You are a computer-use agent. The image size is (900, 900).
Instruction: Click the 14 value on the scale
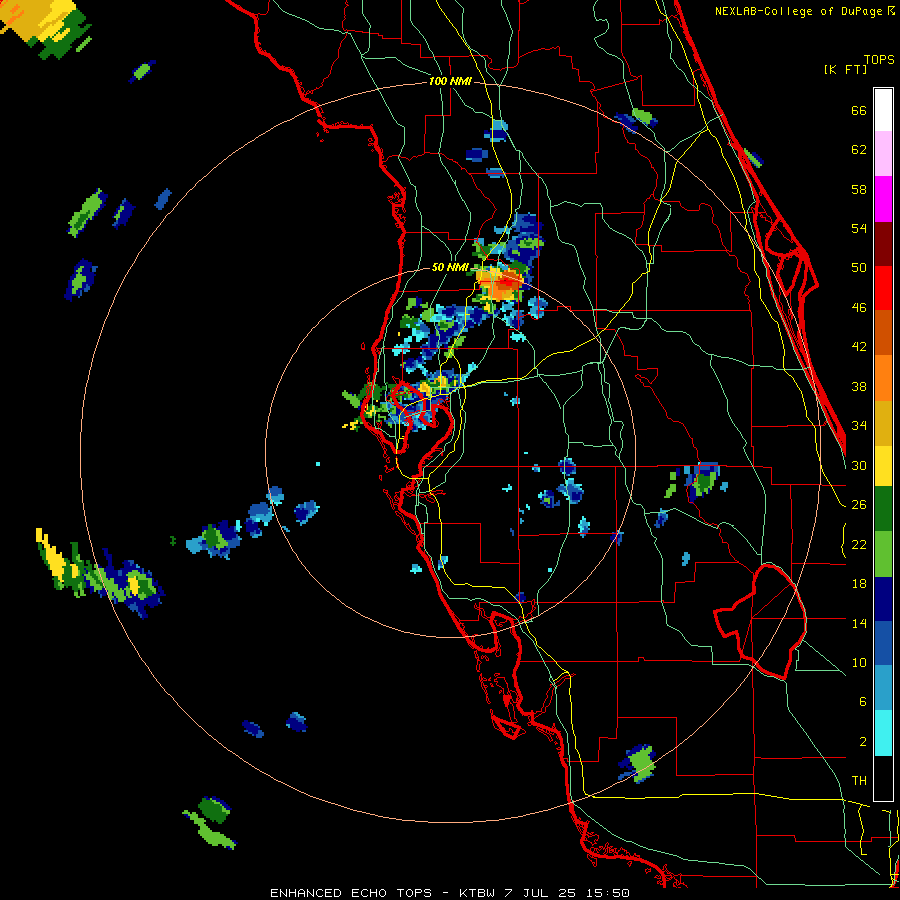click(x=859, y=623)
